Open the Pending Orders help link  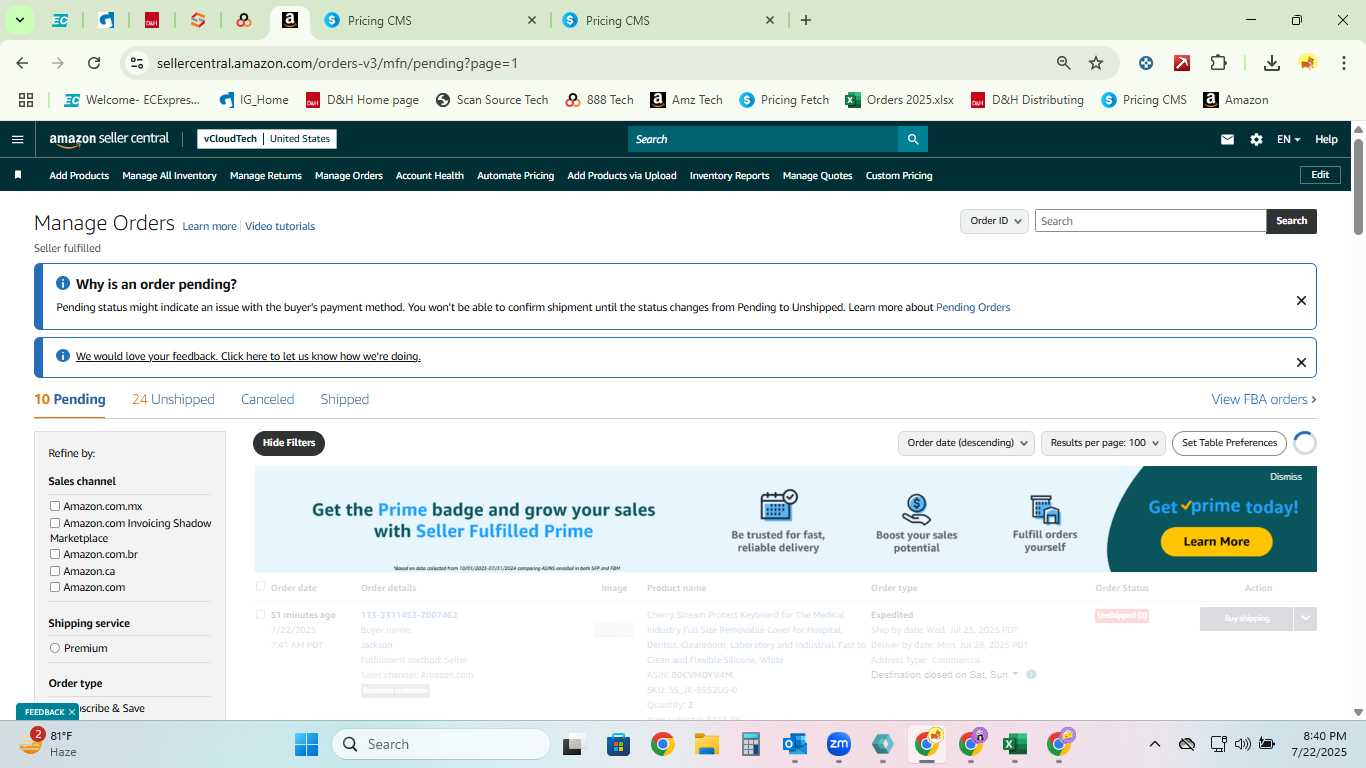click(x=973, y=307)
